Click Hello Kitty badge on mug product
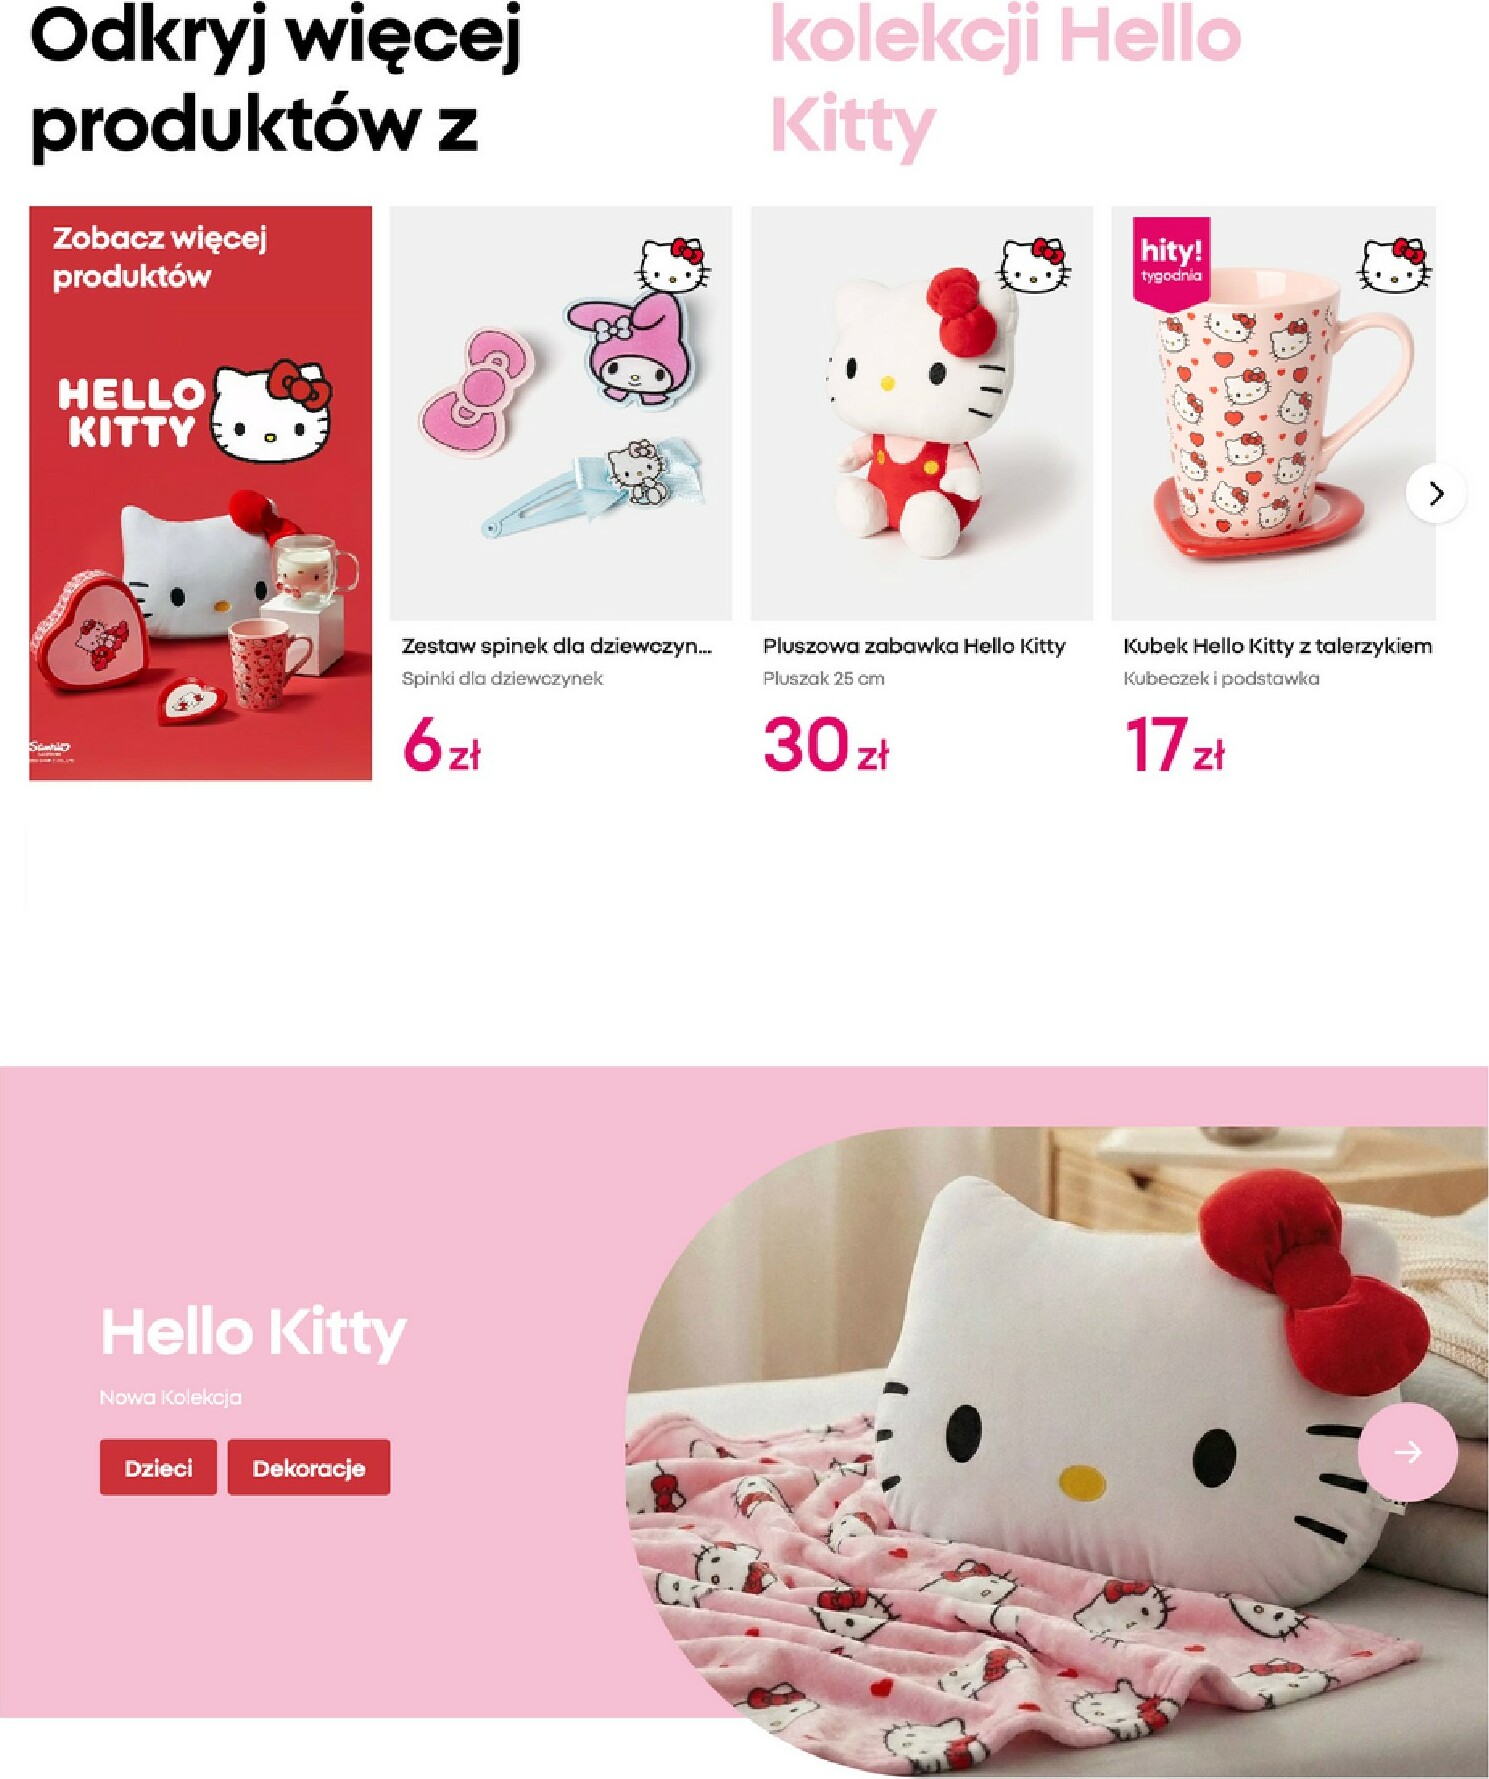Image resolution: width=1489 pixels, height=1779 pixels. [1394, 265]
